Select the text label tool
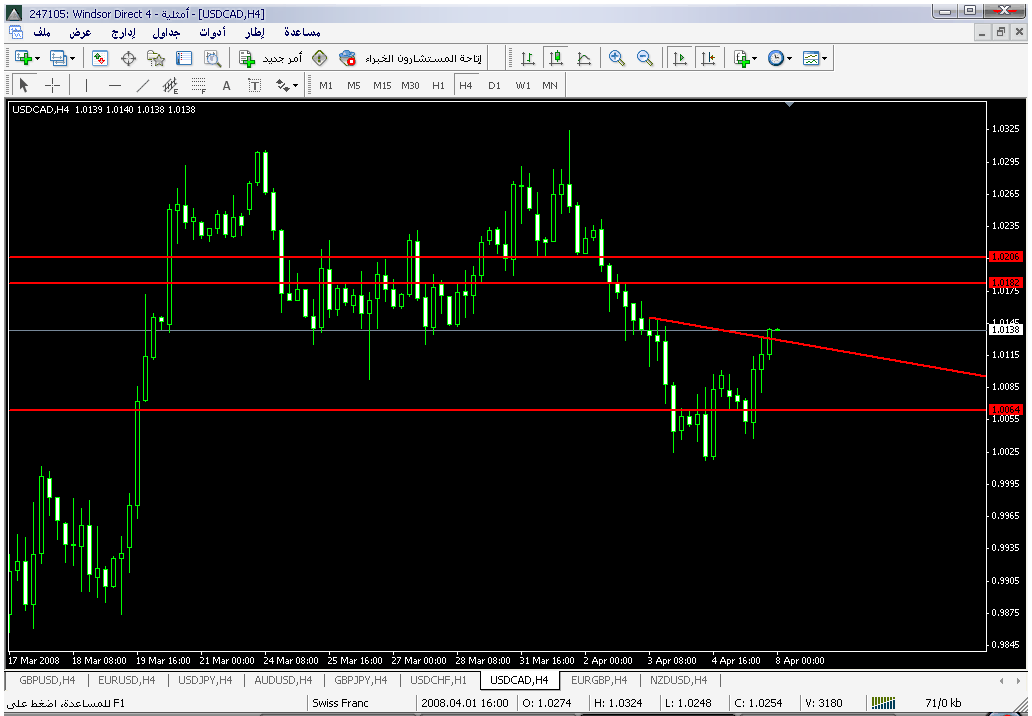This screenshot has width=1032, height=716. [x=227, y=85]
